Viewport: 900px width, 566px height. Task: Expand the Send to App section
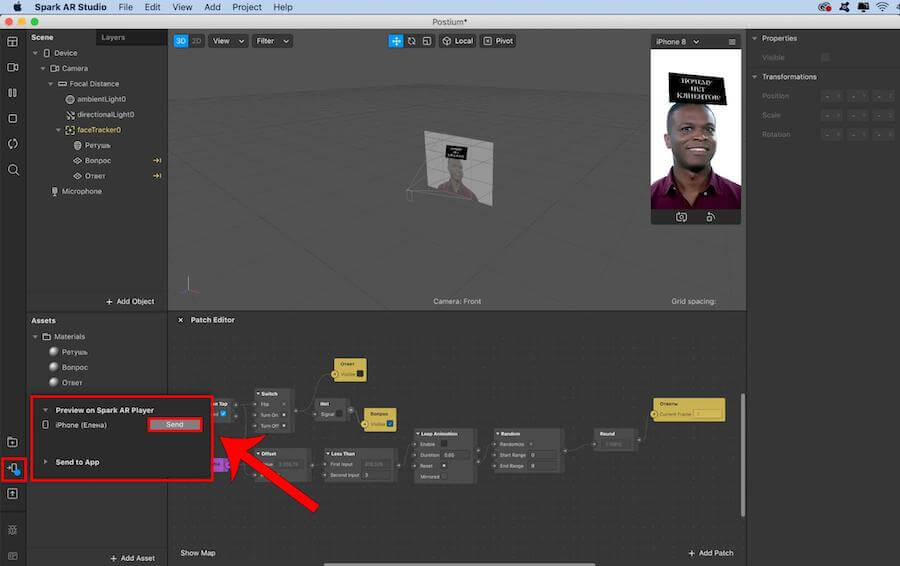pyautogui.click(x=77, y=462)
